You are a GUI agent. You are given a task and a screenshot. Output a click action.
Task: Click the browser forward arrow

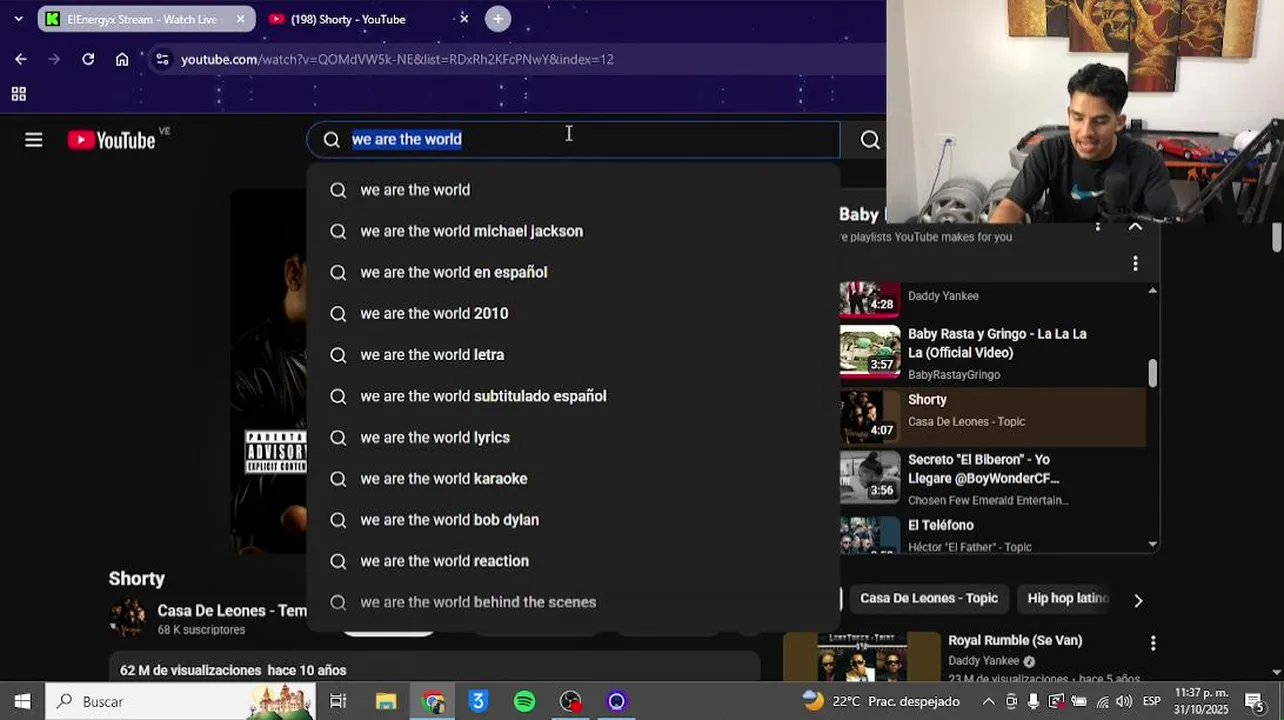pyautogui.click(x=54, y=59)
